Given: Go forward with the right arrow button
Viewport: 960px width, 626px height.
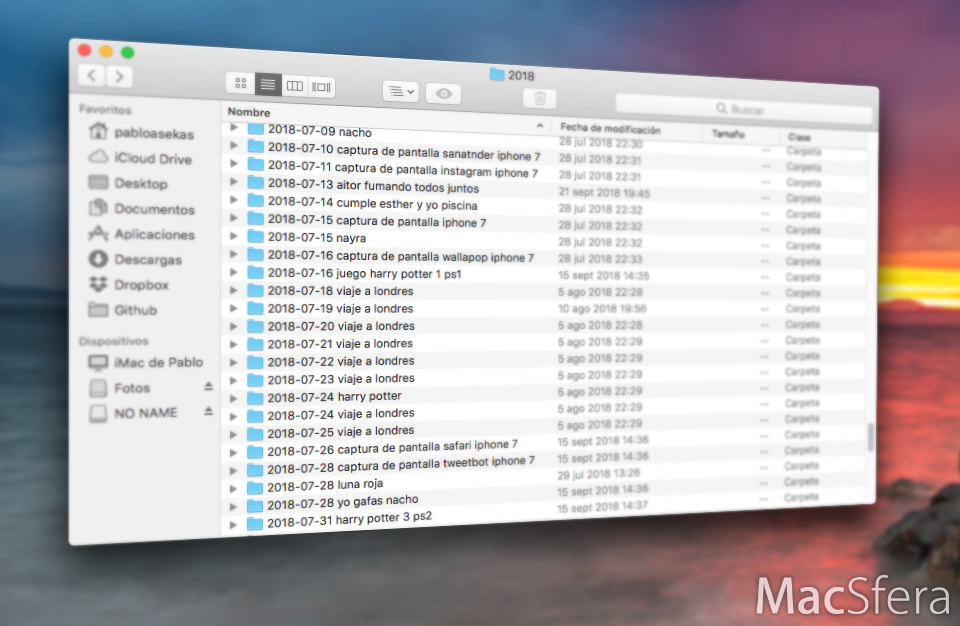Looking at the screenshot, I should pyautogui.click(x=119, y=77).
